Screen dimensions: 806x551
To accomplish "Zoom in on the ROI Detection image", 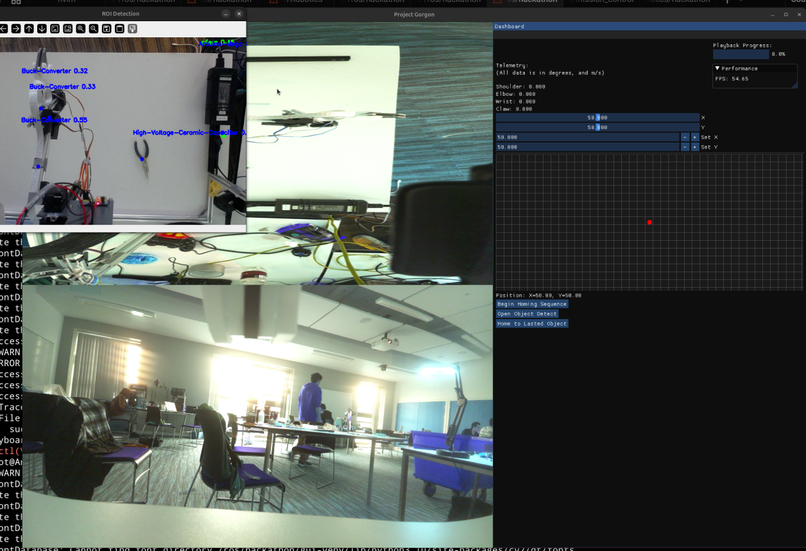I will 80,29.
